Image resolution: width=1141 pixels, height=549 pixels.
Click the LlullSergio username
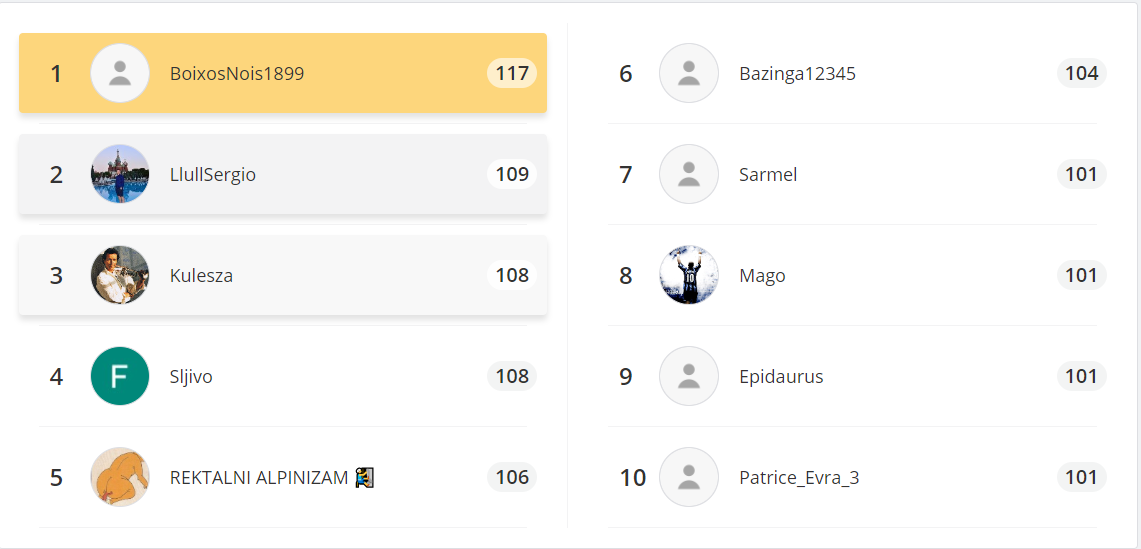(x=213, y=175)
